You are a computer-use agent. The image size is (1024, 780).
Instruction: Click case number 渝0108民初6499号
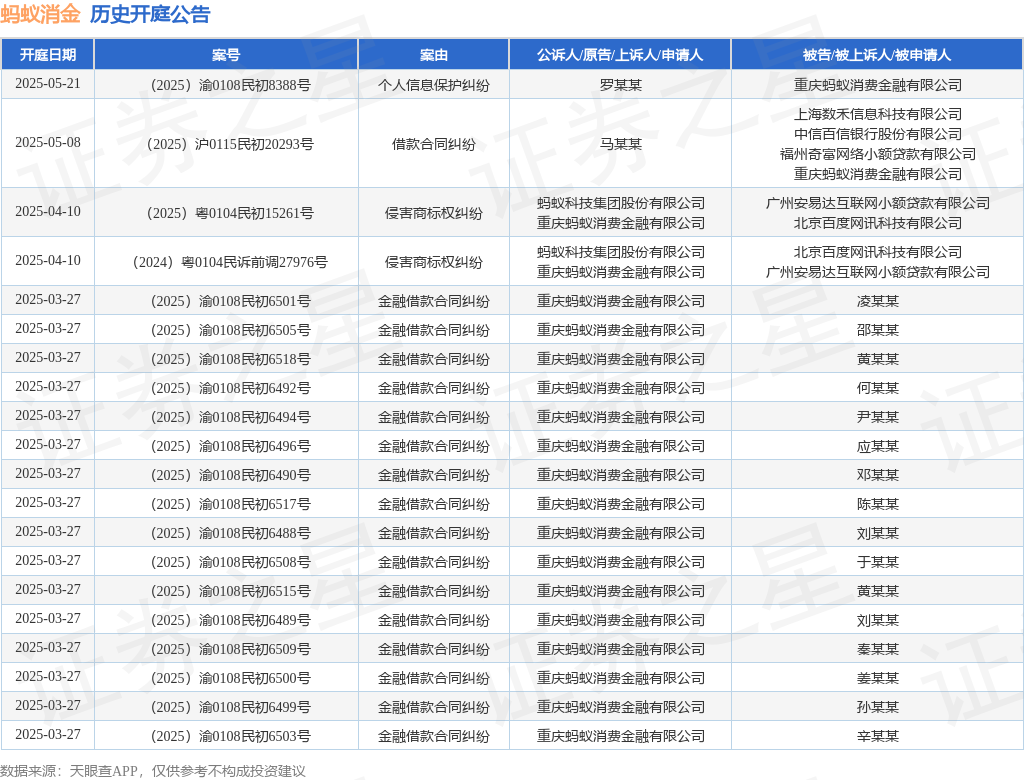coord(231,707)
